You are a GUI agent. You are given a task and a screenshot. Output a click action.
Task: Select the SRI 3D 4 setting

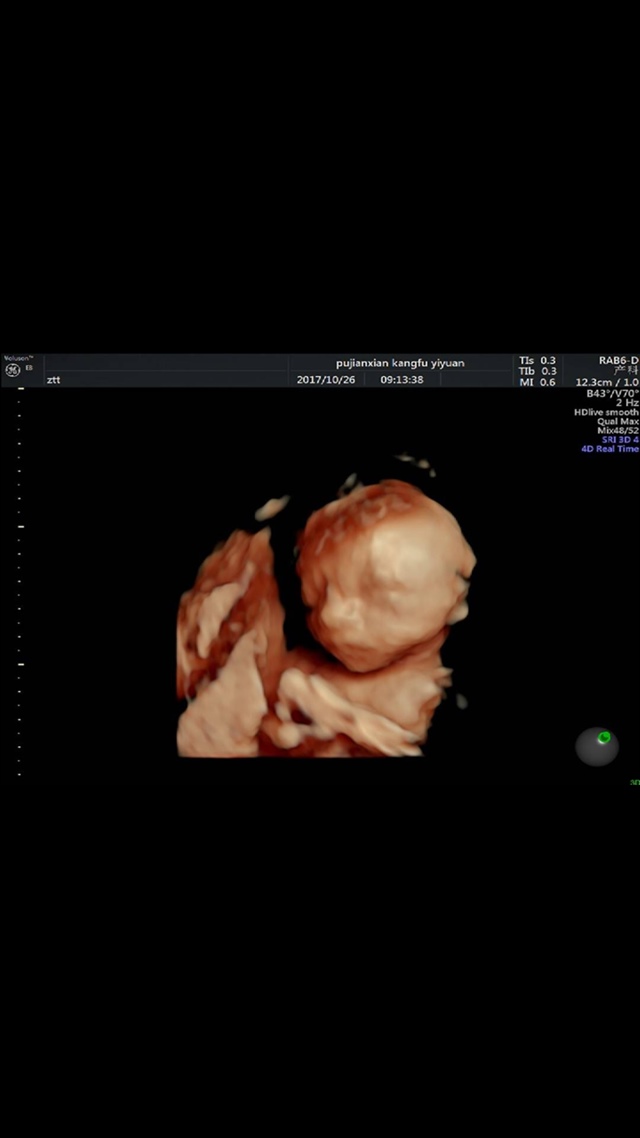(619, 440)
